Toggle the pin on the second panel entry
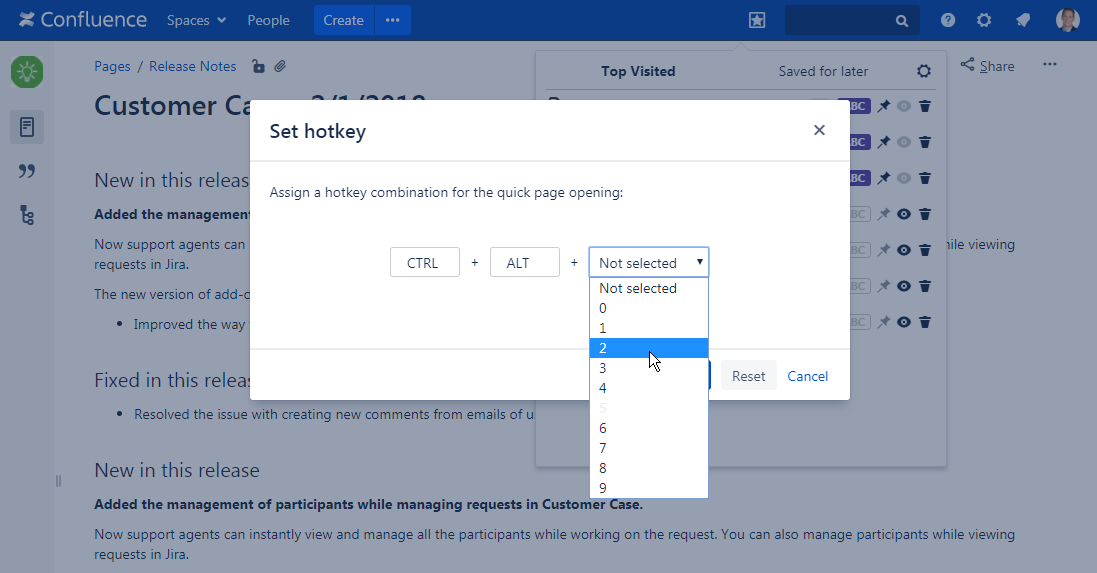 pos(883,142)
